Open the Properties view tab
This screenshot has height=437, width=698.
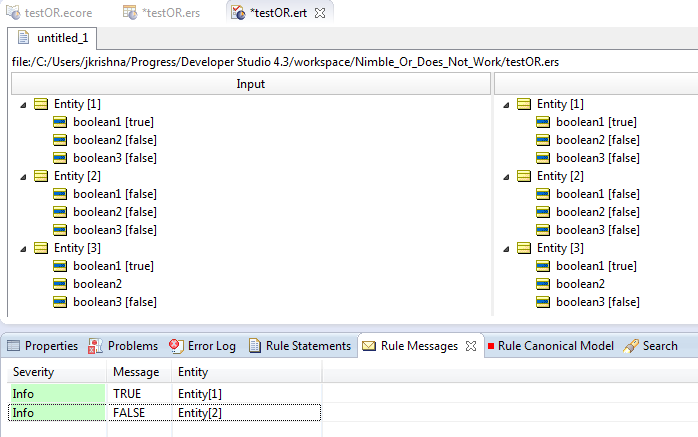[x=43, y=346]
